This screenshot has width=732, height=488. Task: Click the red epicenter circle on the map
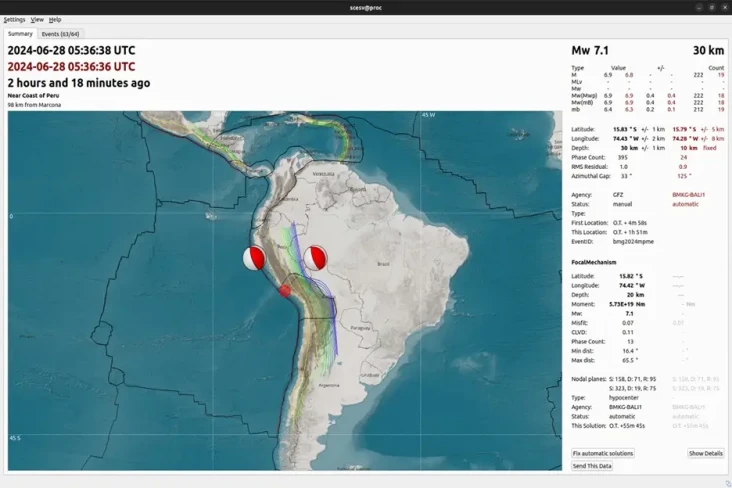pyautogui.click(x=285, y=291)
